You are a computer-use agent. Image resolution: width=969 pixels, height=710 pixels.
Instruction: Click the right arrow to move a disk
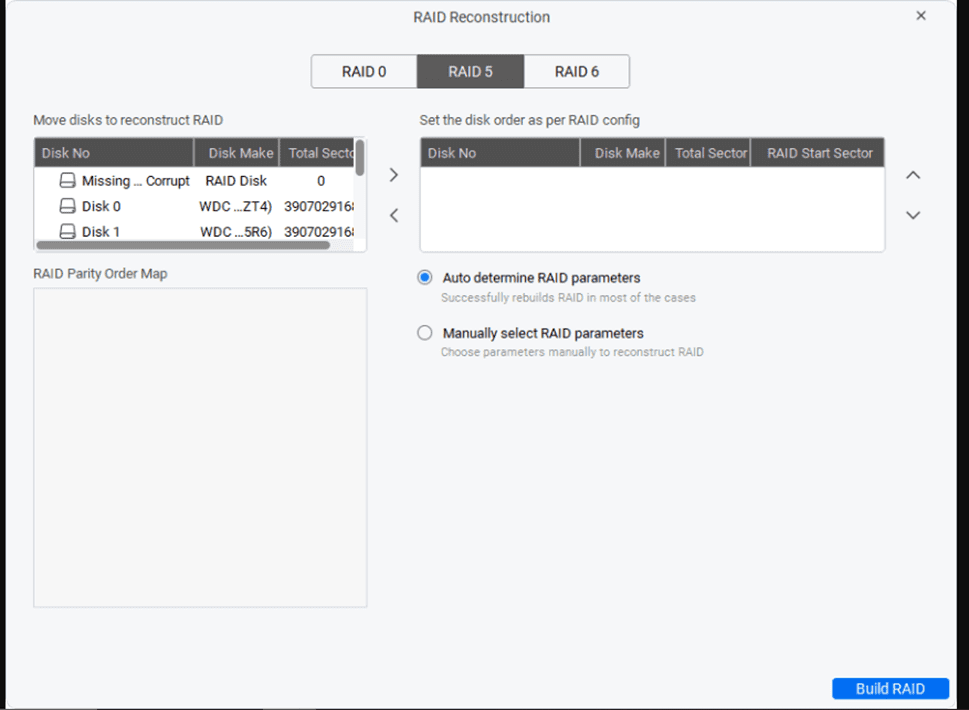(393, 174)
